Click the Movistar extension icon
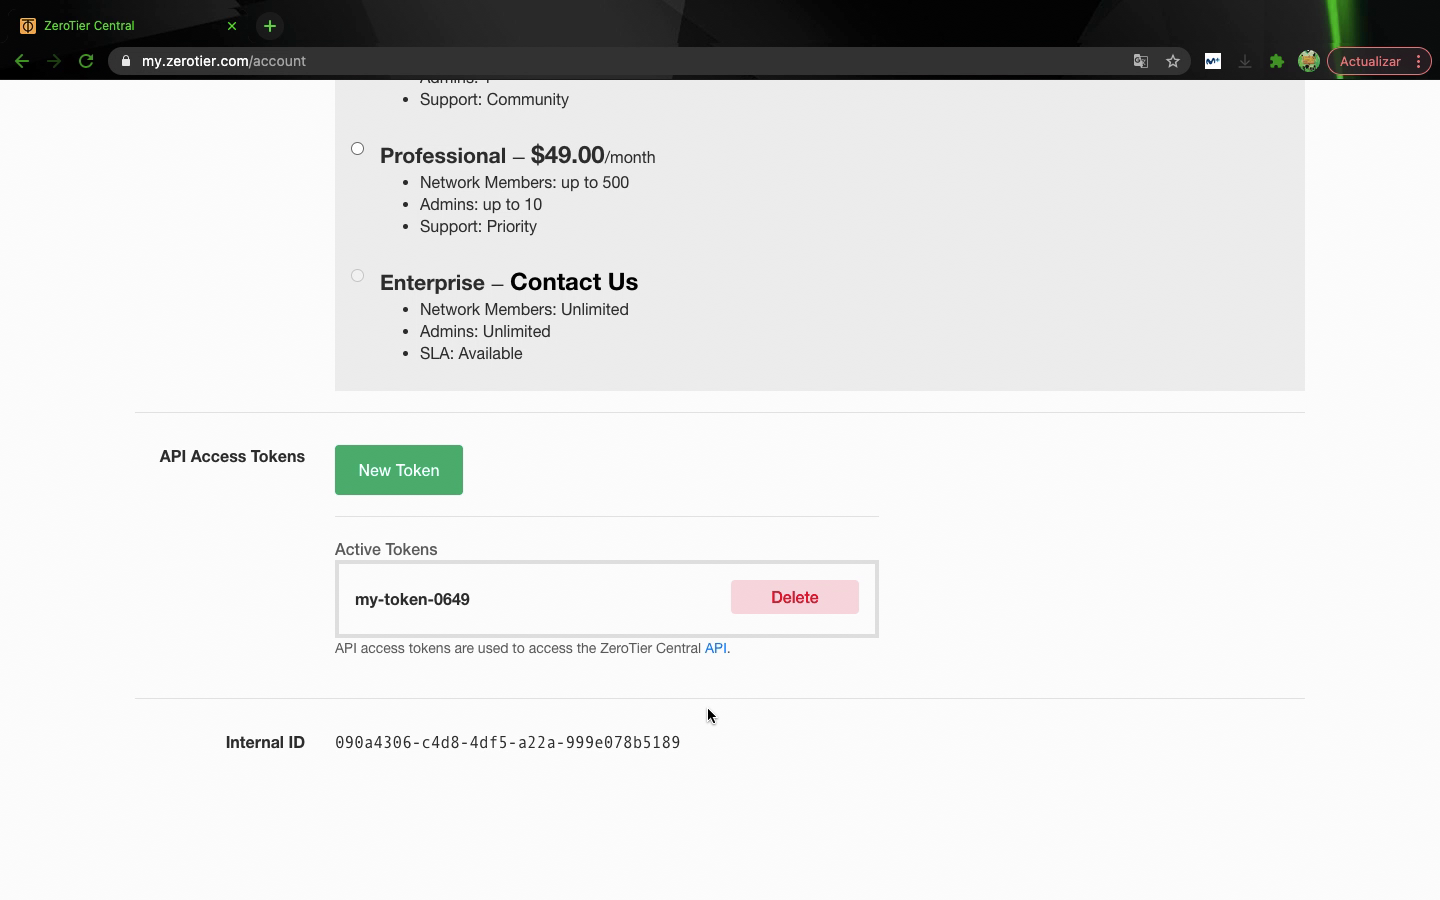This screenshot has width=1440, height=900. pos(1213,61)
